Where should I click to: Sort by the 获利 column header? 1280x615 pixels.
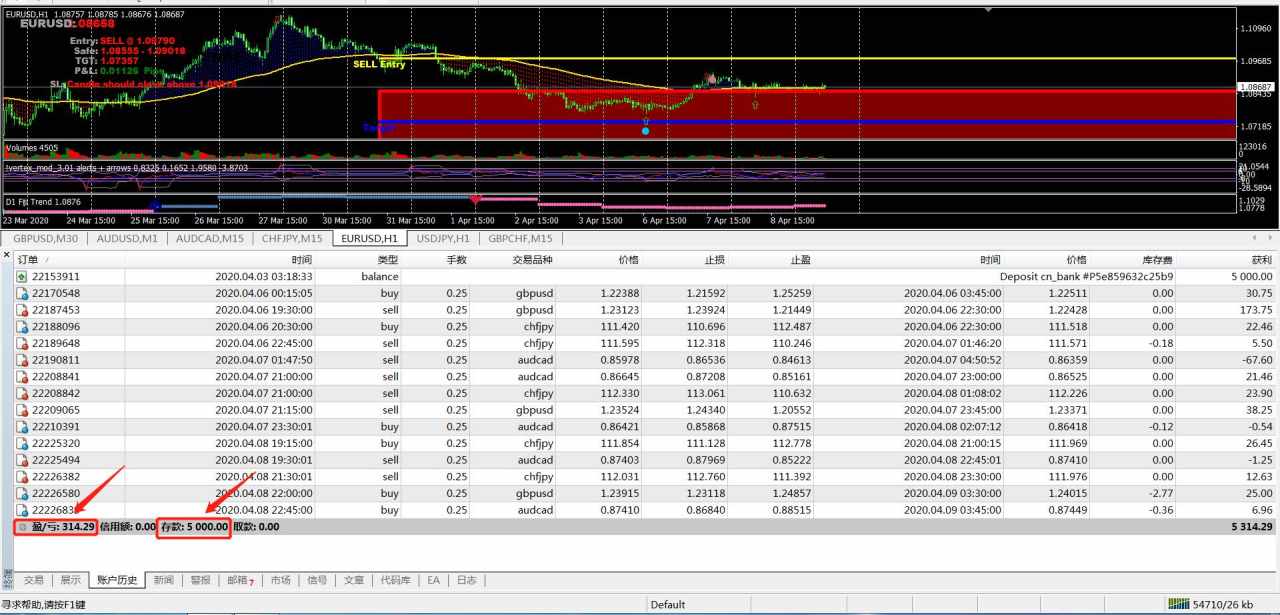tap(1261, 260)
